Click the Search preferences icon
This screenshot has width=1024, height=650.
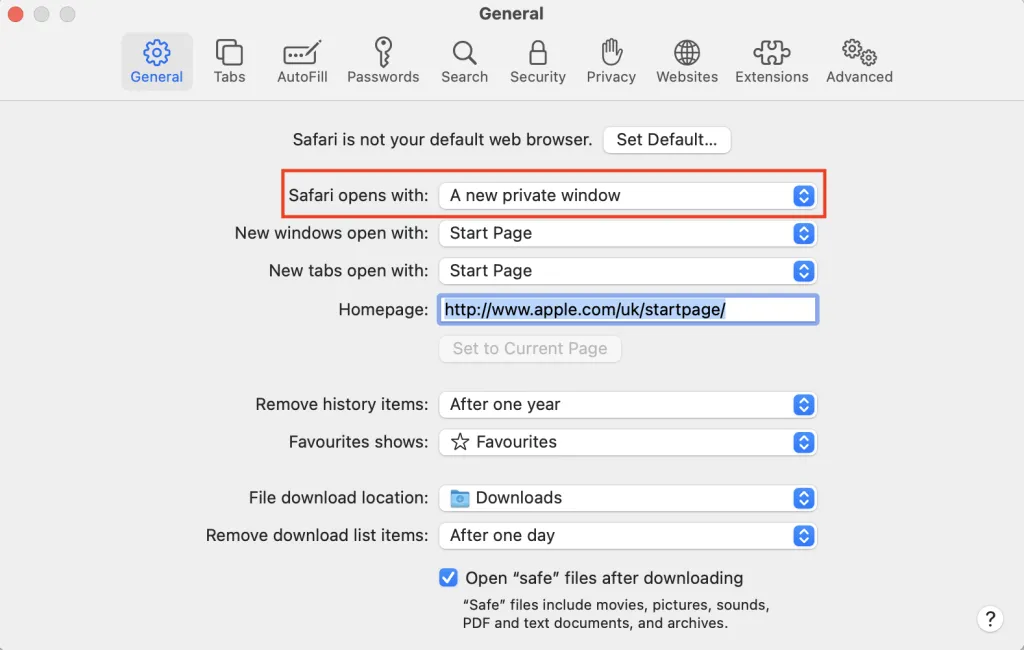(464, 60)
